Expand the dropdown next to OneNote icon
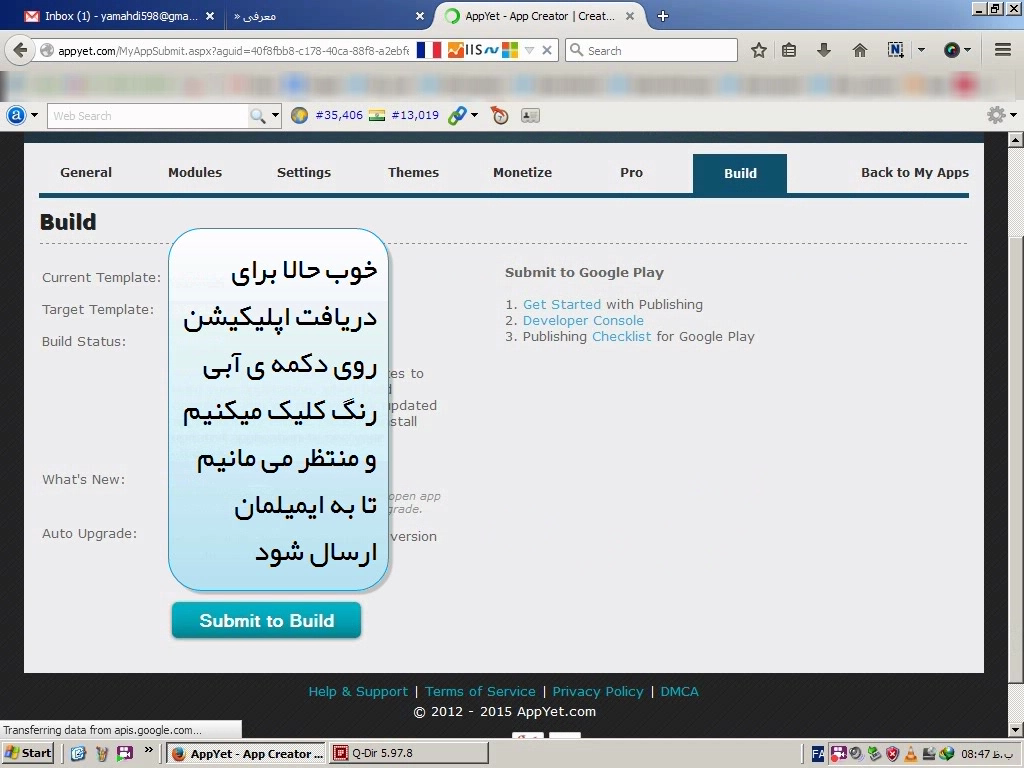 921,50
